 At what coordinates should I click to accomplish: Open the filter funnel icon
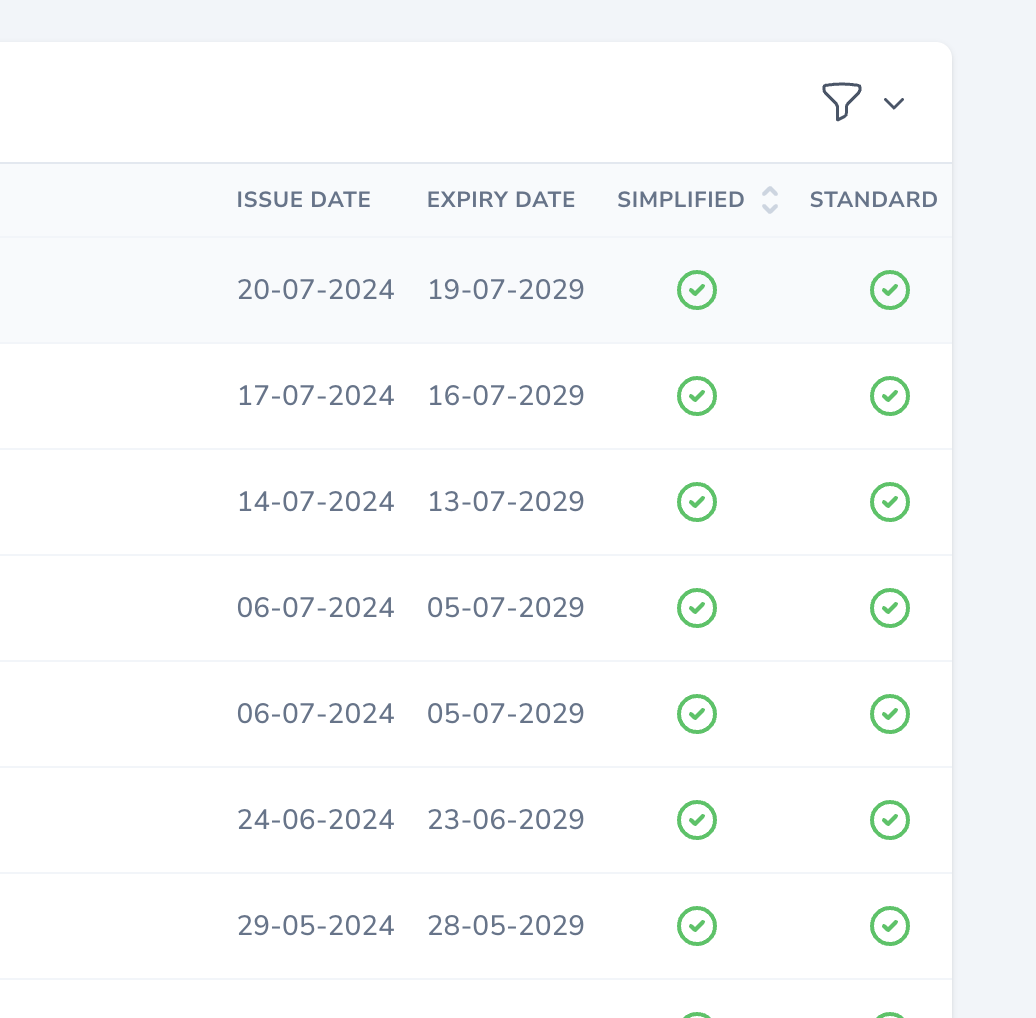(x=841, y=102)
